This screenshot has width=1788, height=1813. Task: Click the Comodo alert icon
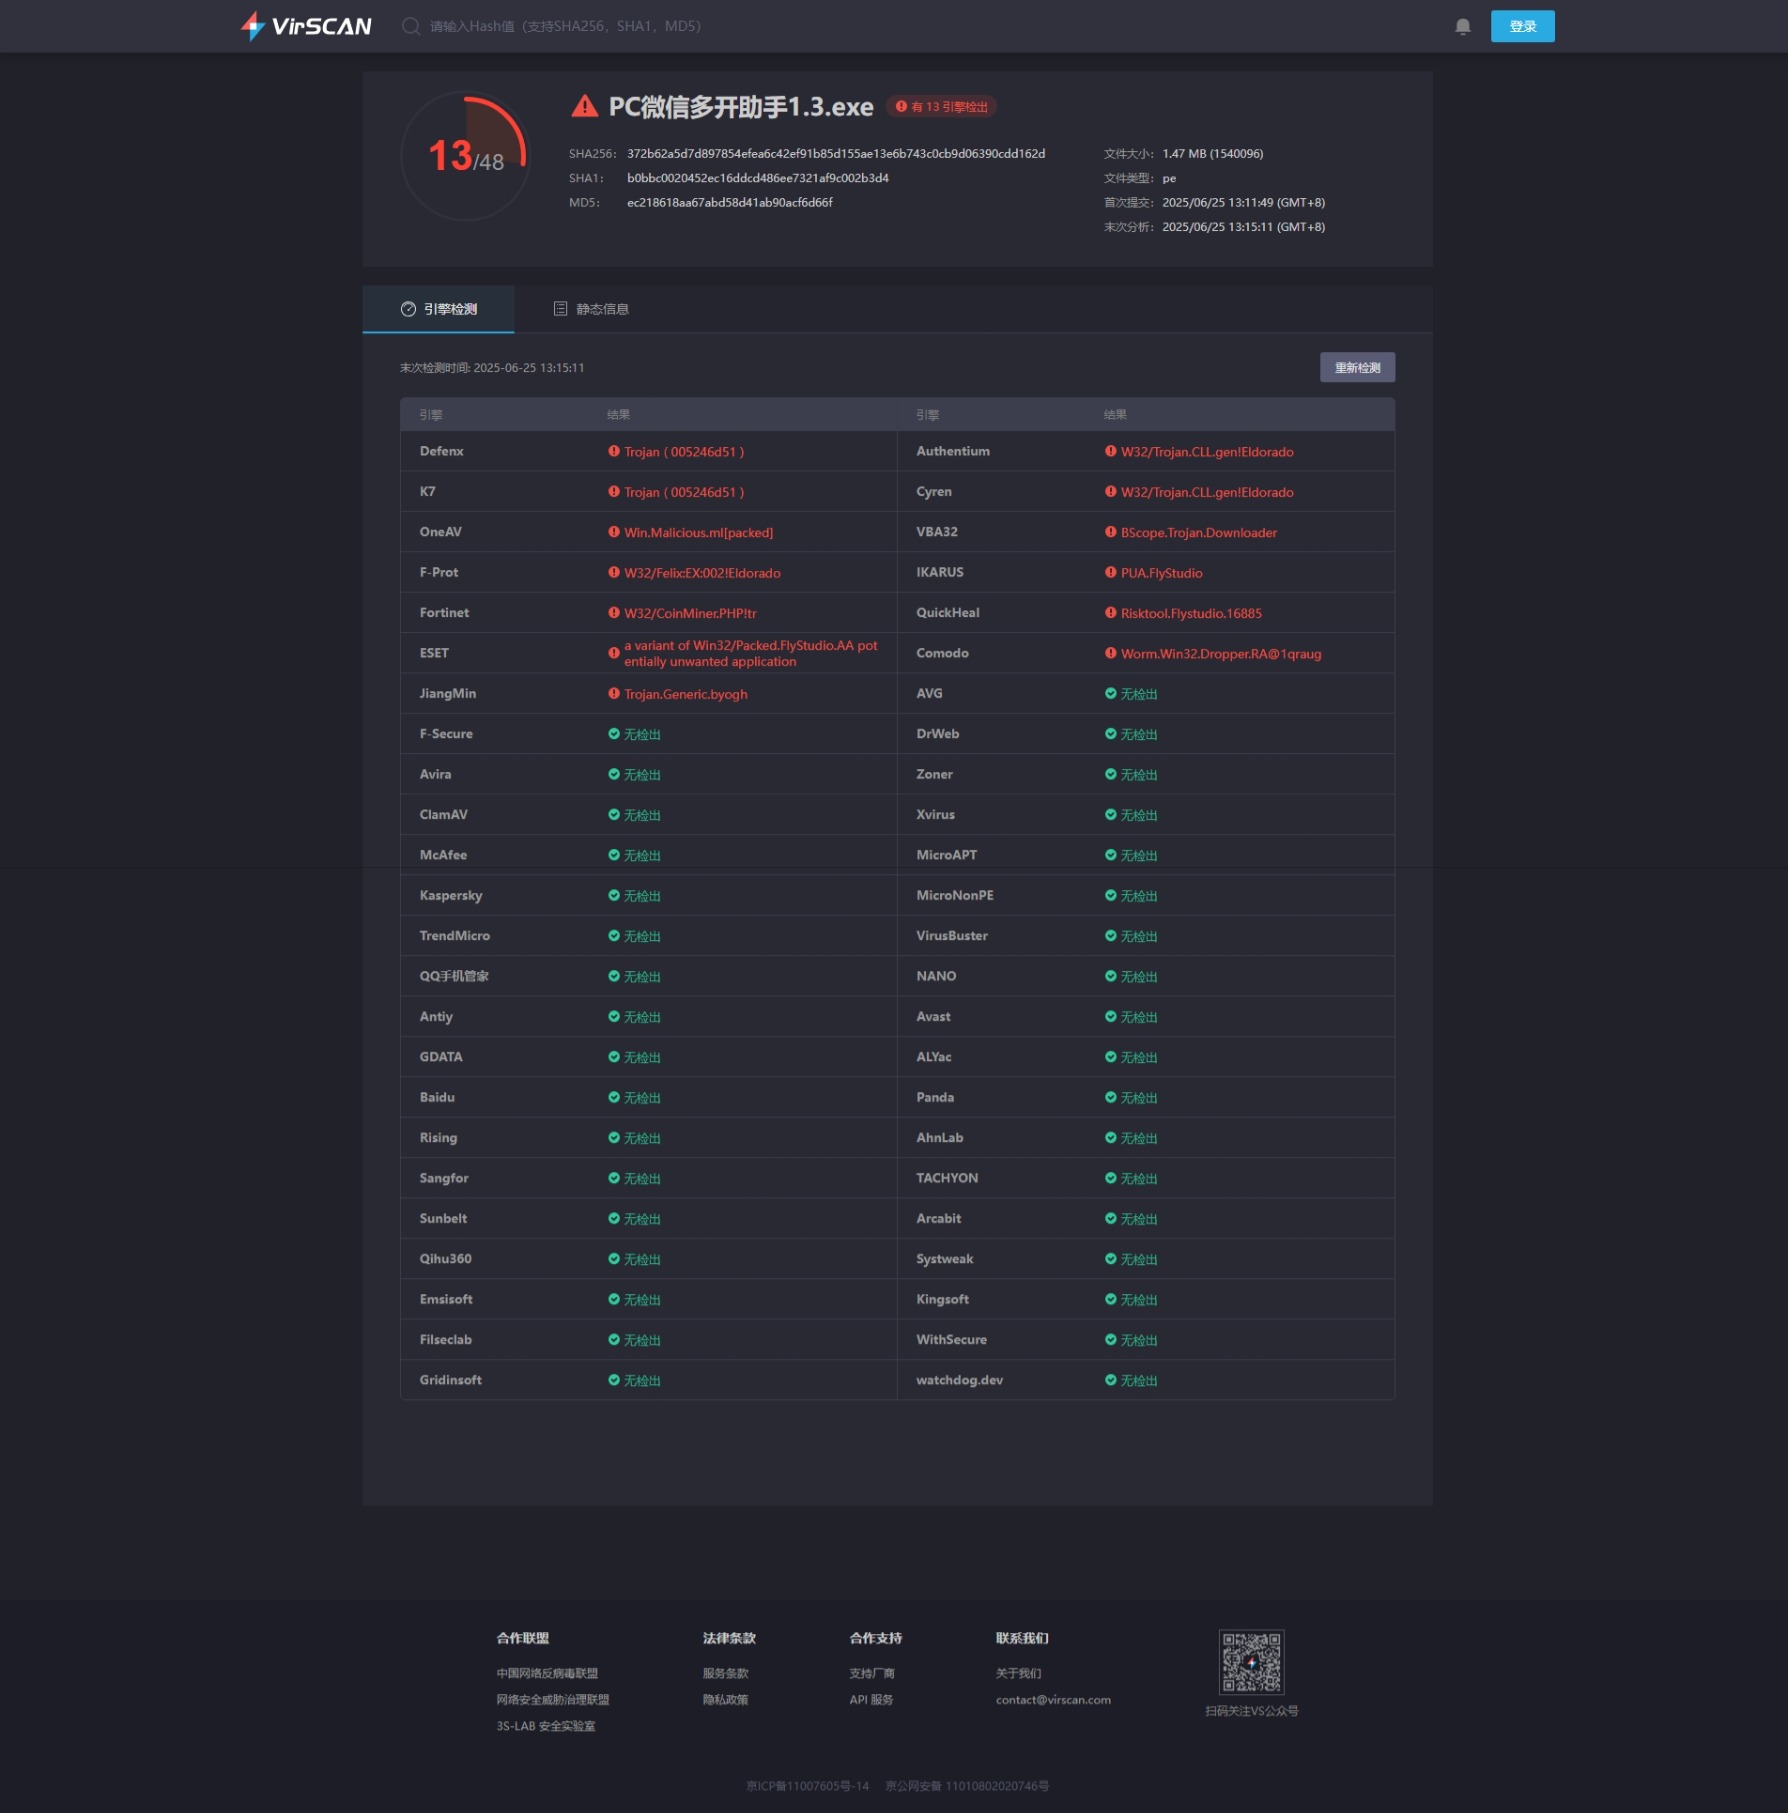[1110, 653]
